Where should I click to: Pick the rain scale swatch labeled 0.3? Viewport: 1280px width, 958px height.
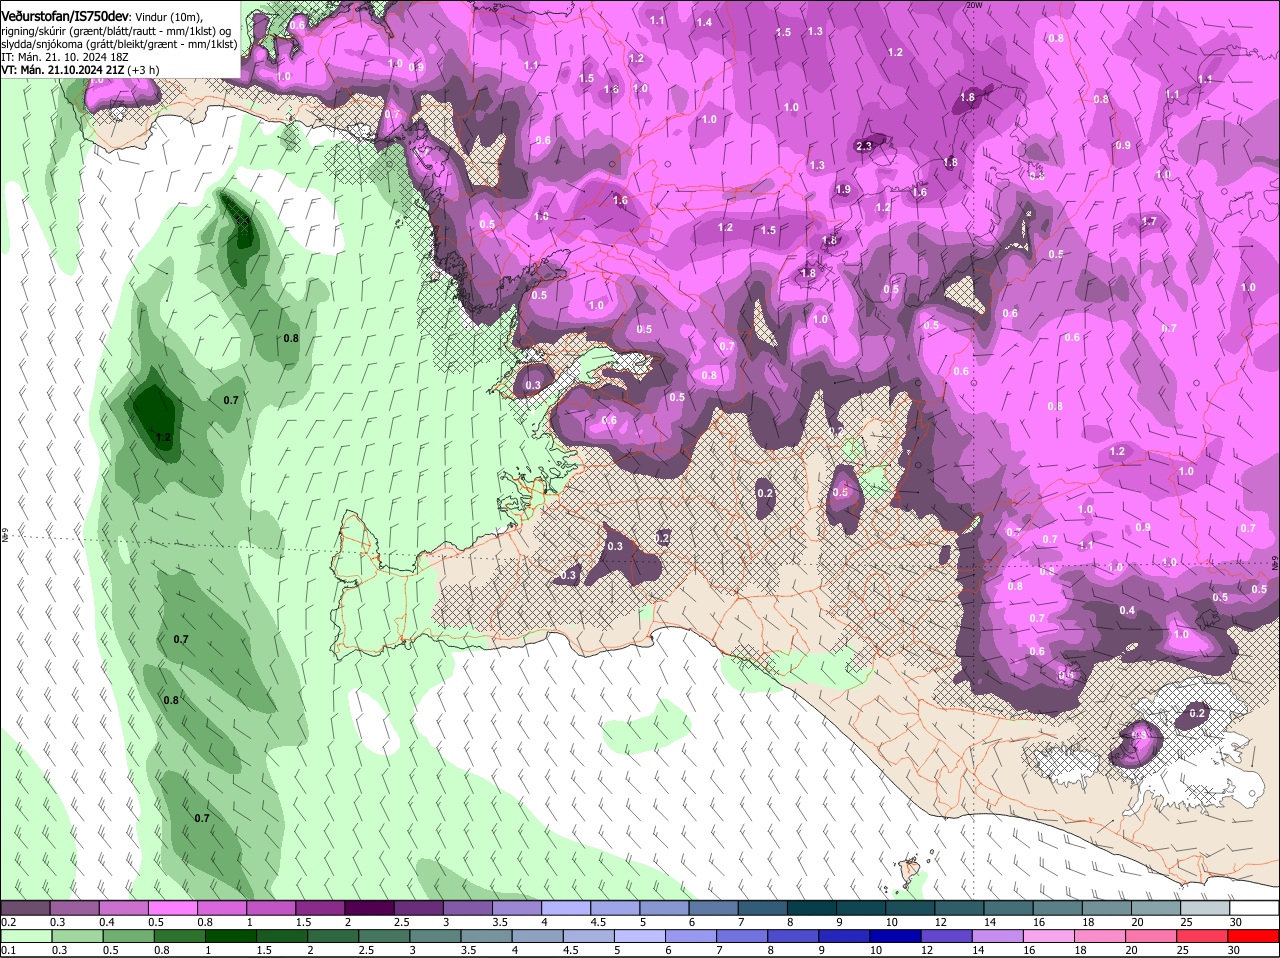(x=76, y=936)
